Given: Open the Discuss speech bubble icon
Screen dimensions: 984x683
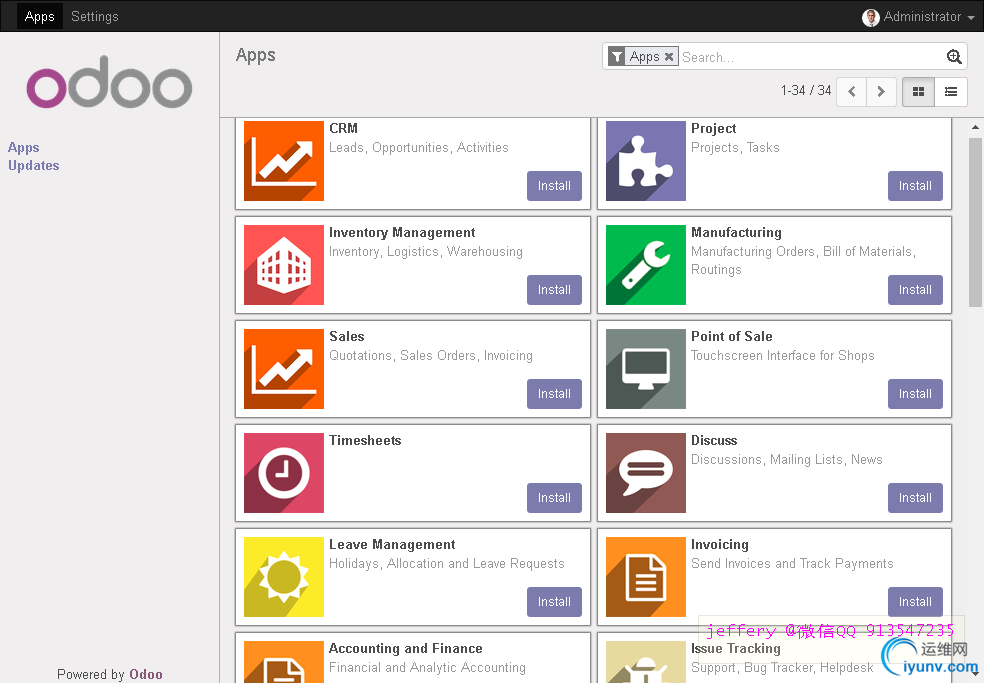Looking at the screenshot, I should 646,473.
